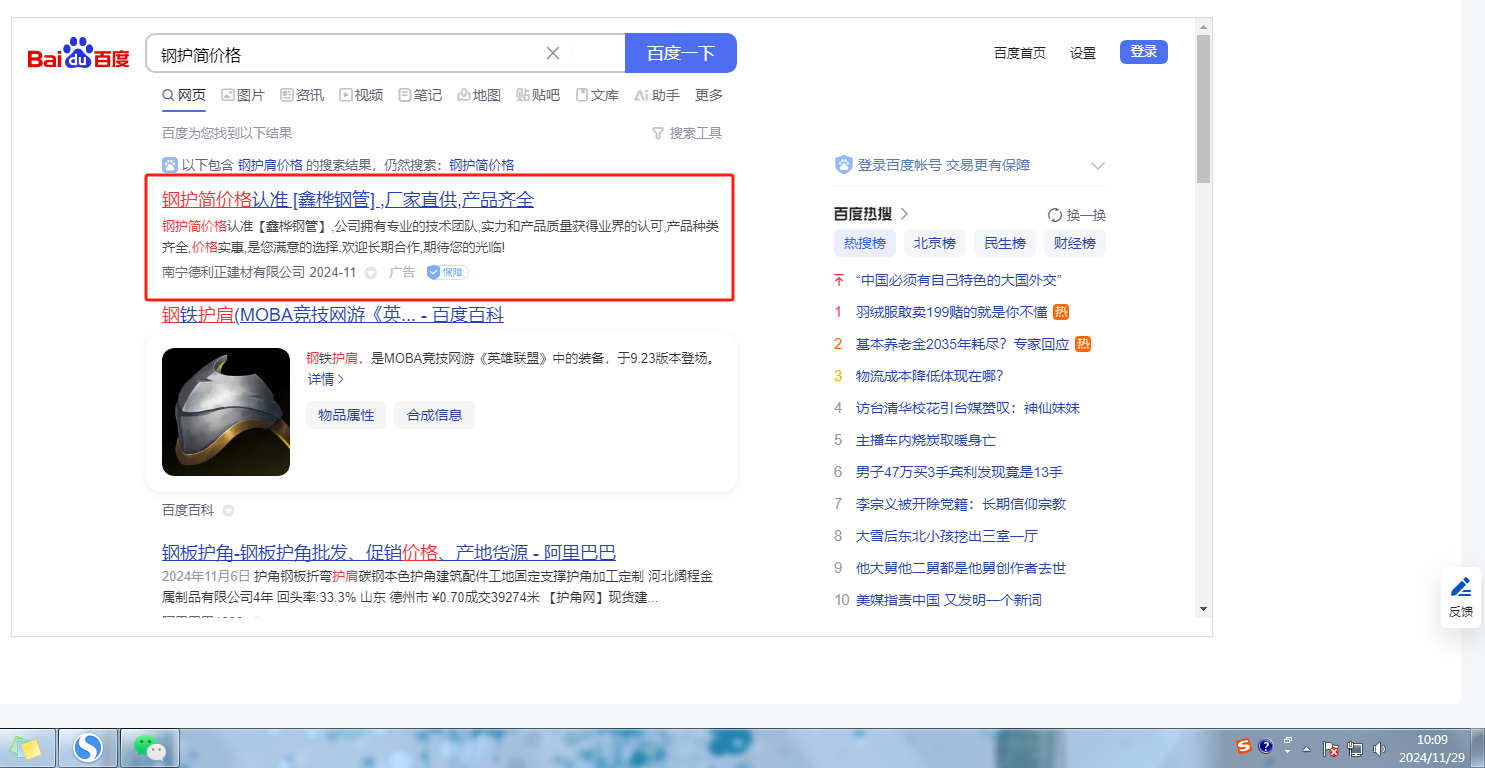Click the 反馈 feedback pencil icon
1485x768 pixels.
point(1460,587)
